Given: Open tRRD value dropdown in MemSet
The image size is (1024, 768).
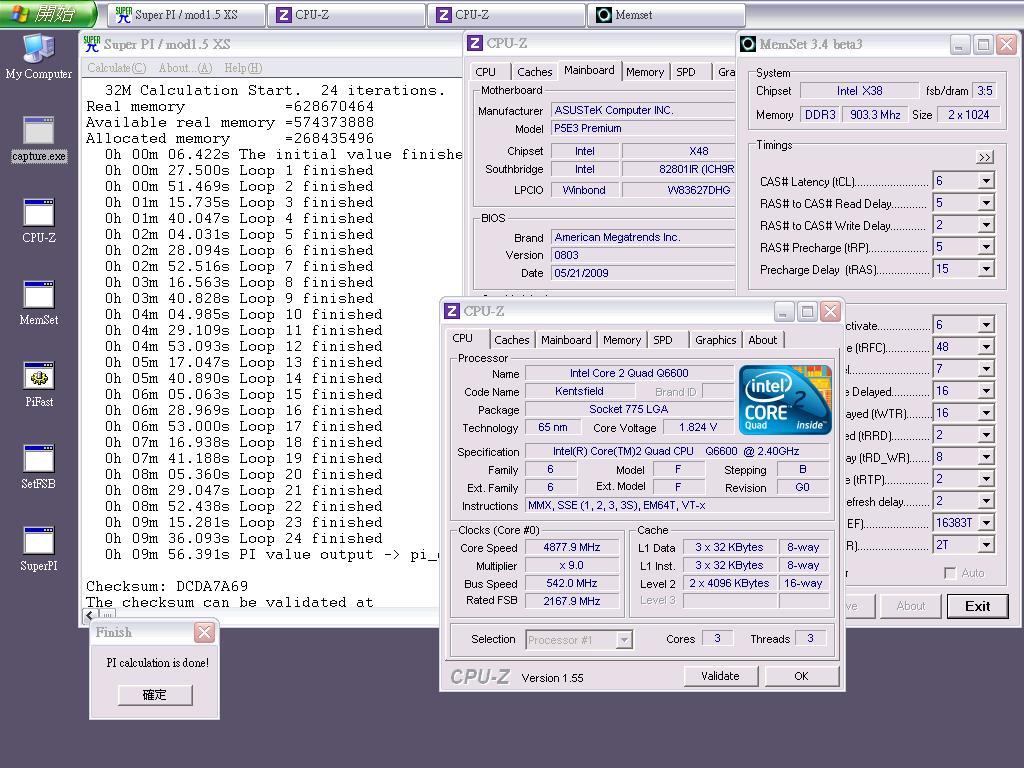Looking at the screenshot, I should (986, 435).
